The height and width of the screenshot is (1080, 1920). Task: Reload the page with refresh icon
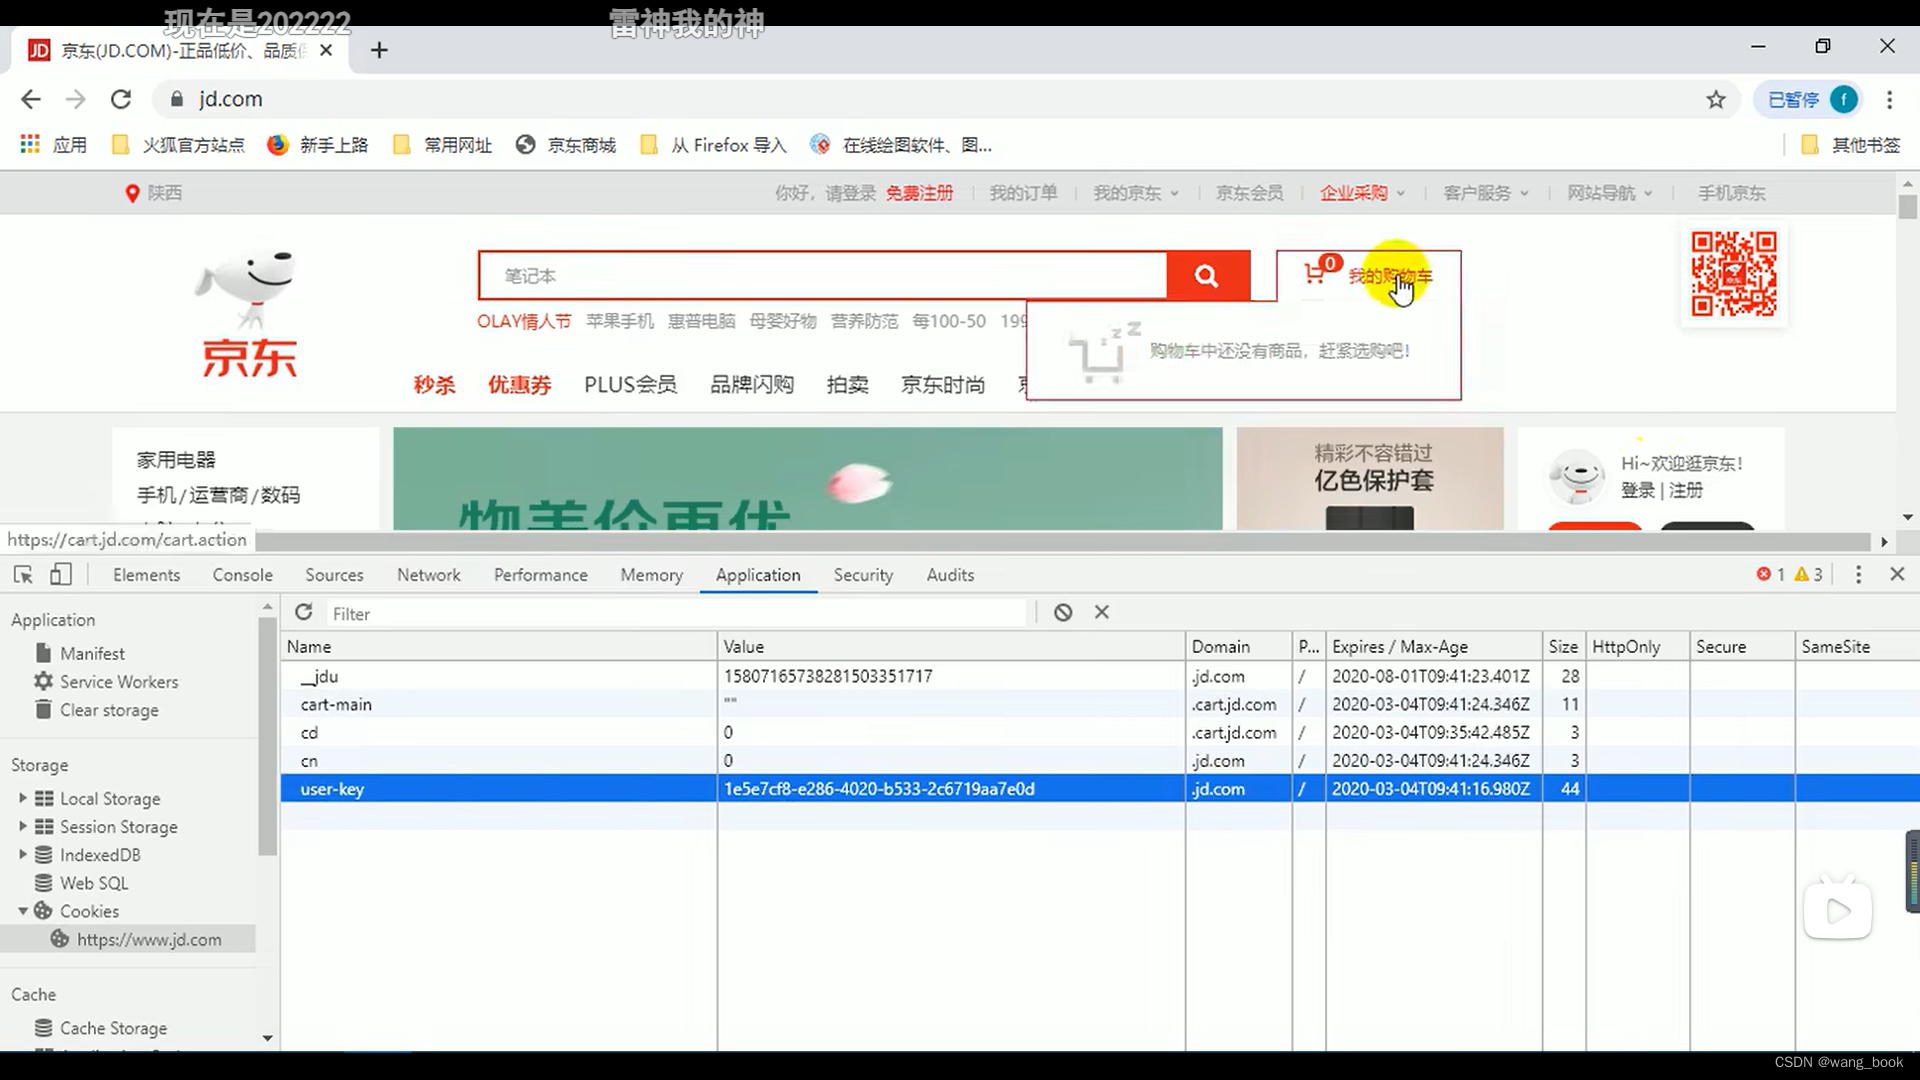(121, 99)
